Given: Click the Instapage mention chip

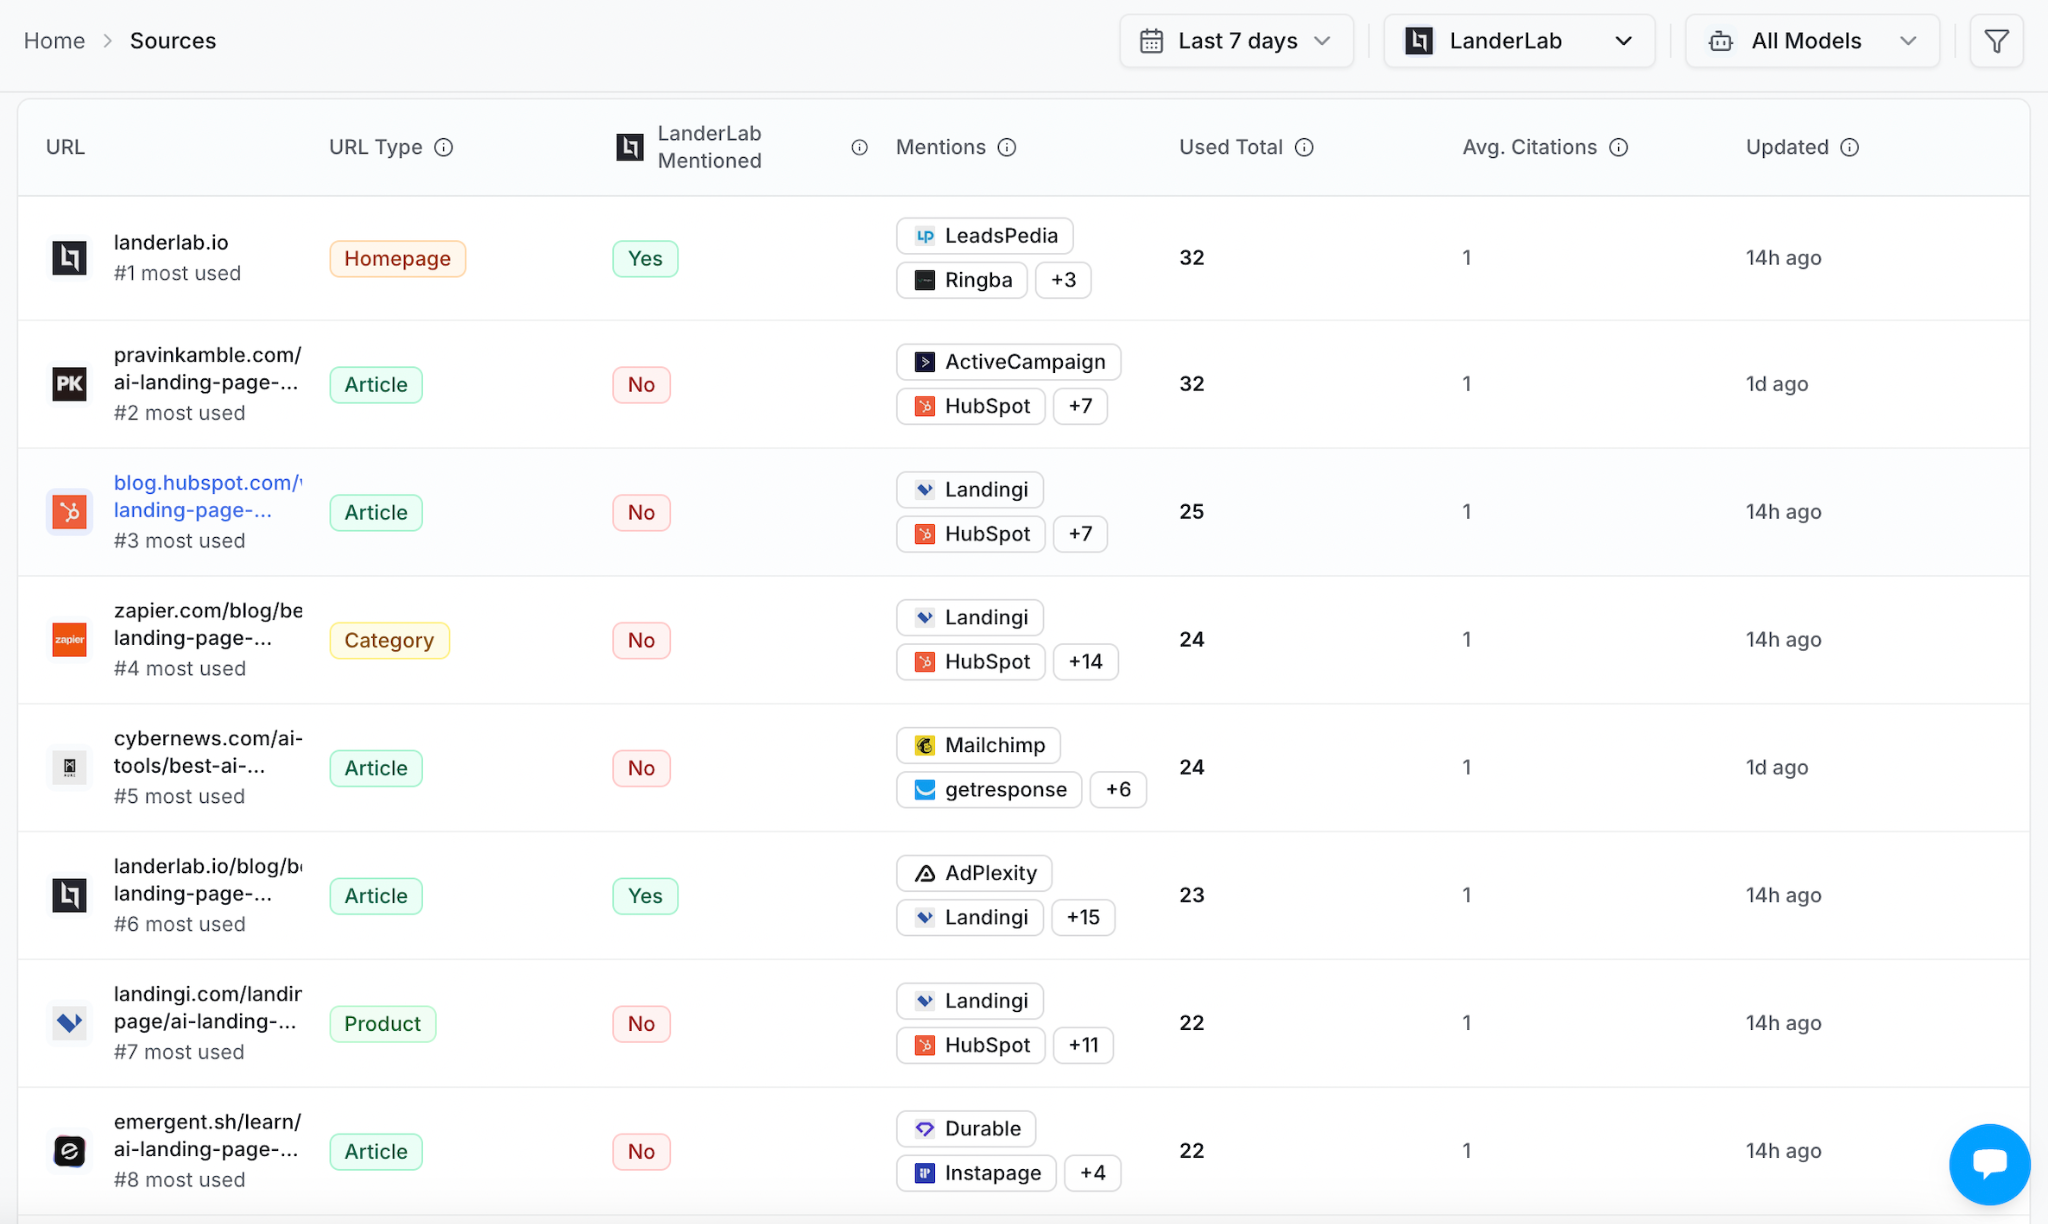Looking at the screenshot, I should 976,1174.
